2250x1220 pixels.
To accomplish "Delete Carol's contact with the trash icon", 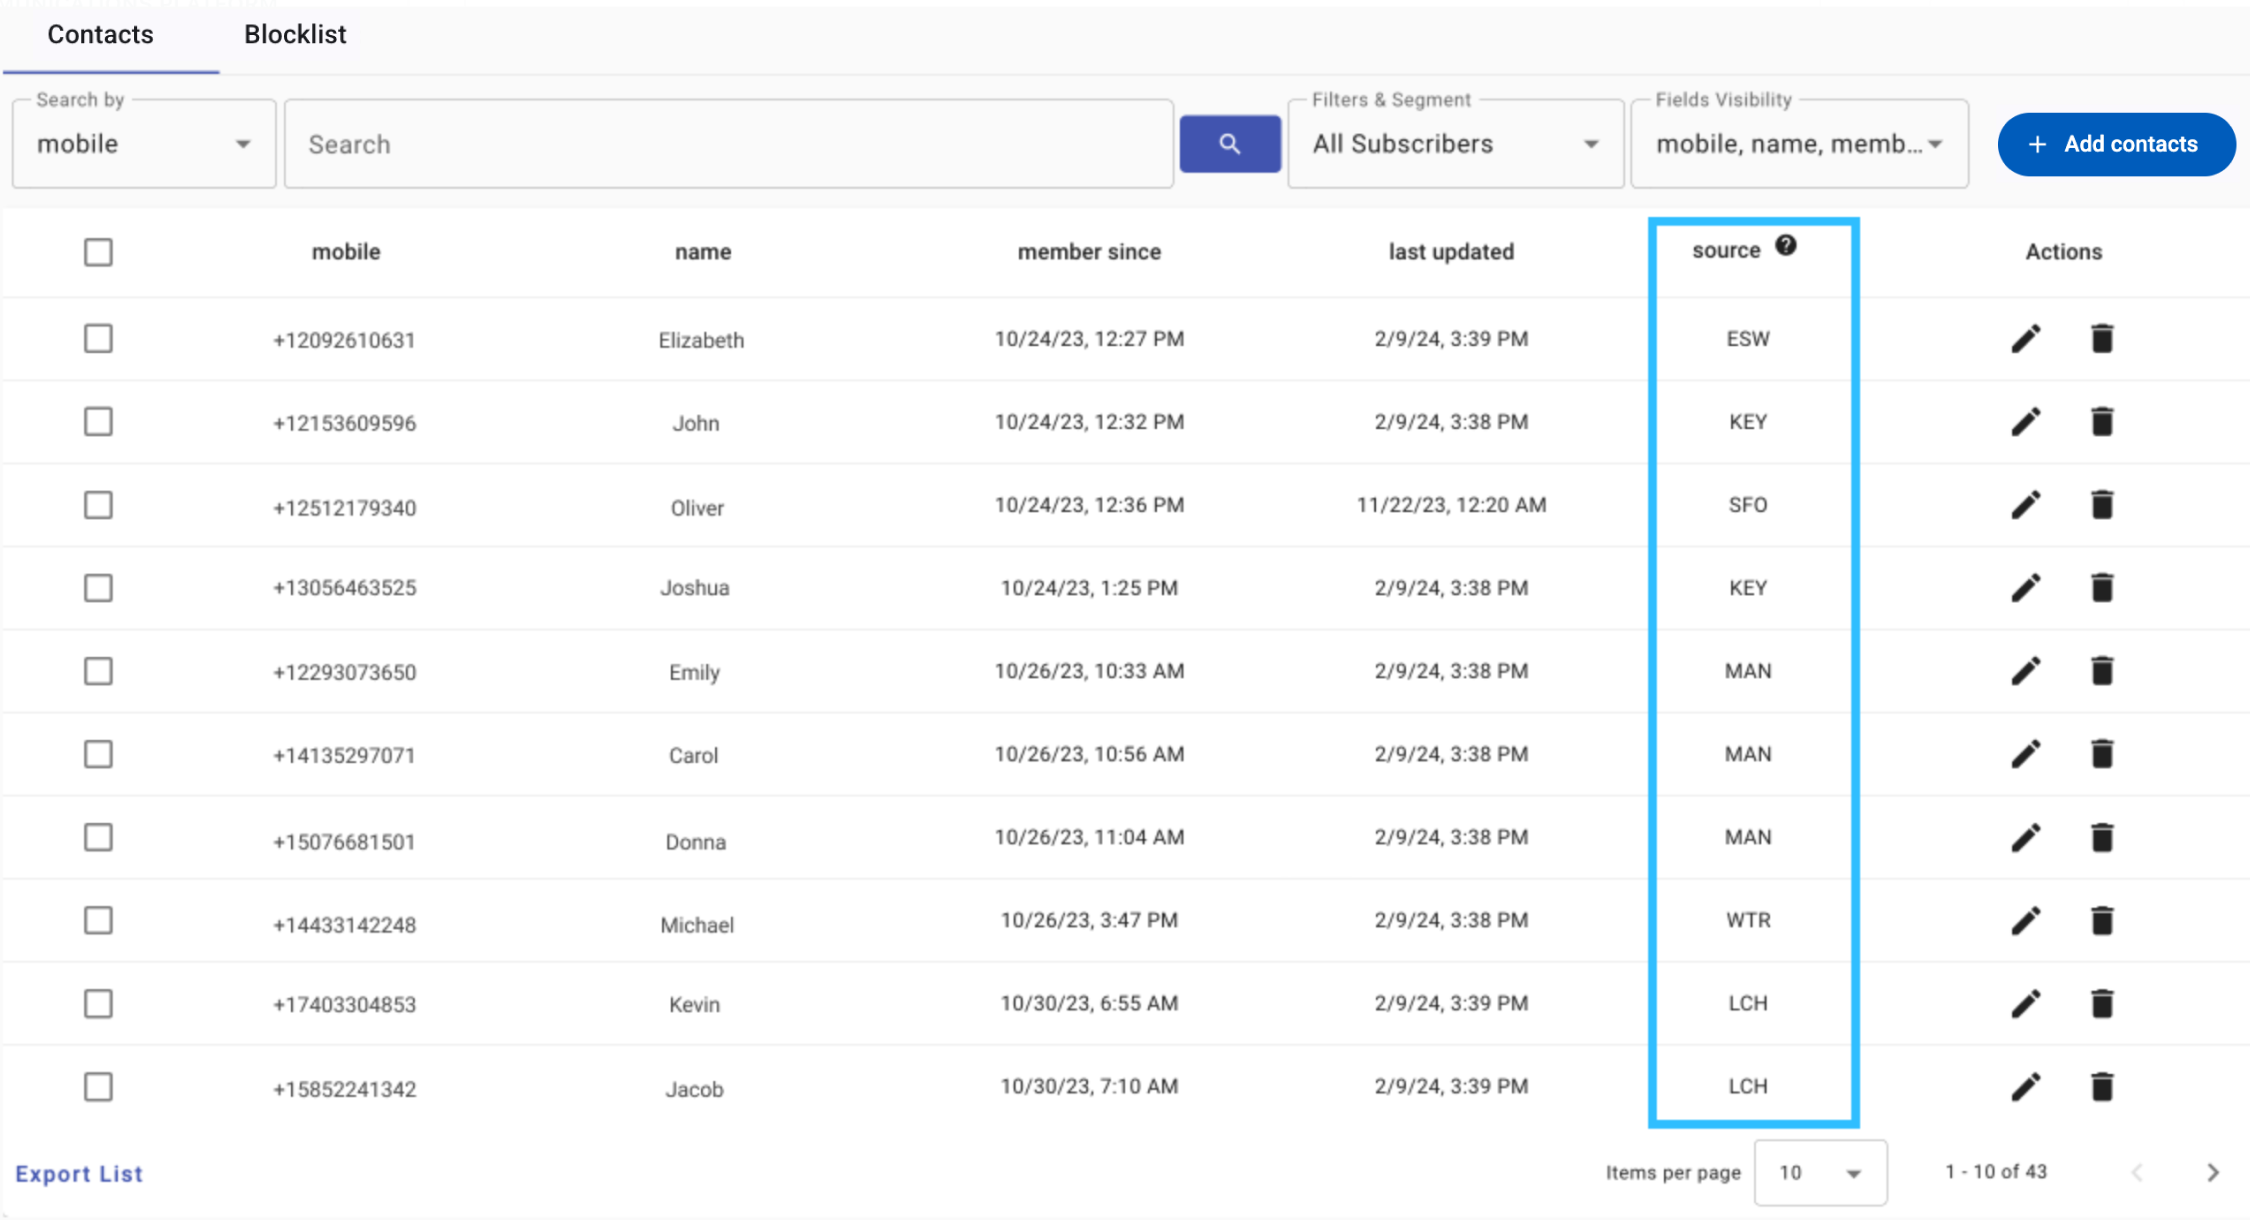I will (x=2102, y=754).
